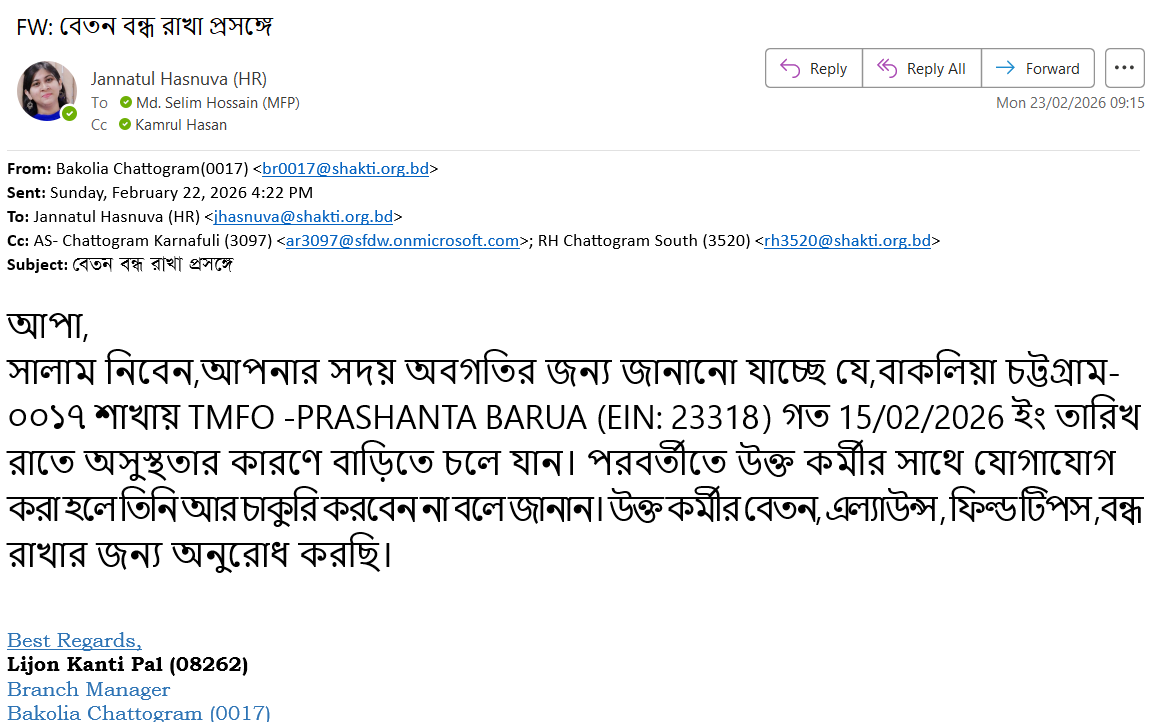The height and width of the screenshot is (722, 1150).
Task: Click the presence icon beside Md. Selim Hossain
Action: tap(125, 103)
